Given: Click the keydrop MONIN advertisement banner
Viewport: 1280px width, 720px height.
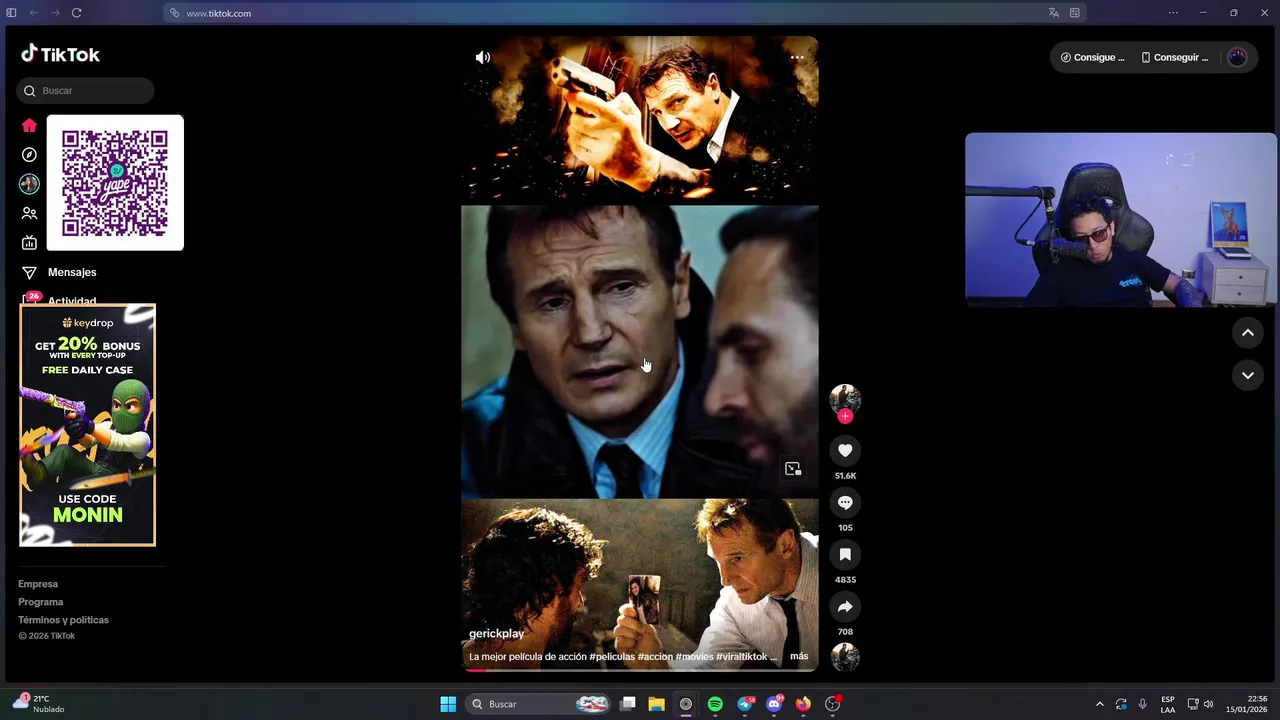Looking at the screenshot, I should [87, 425].
